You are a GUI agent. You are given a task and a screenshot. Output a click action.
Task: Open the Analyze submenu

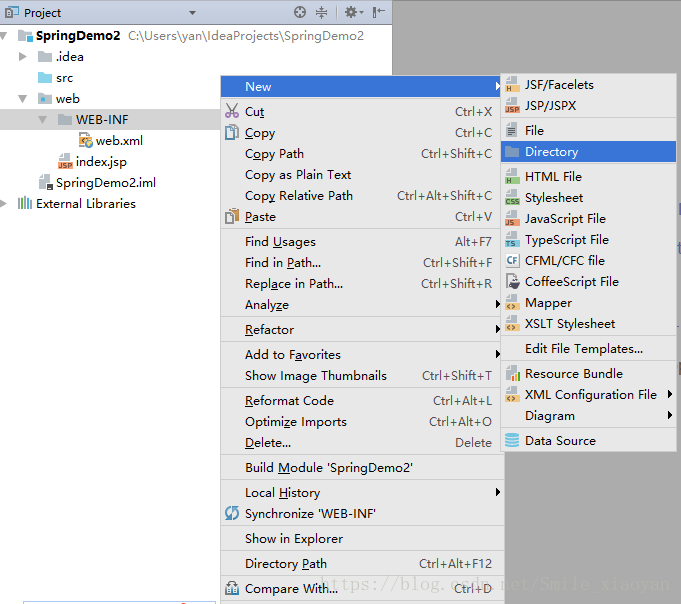pos(363,304)
